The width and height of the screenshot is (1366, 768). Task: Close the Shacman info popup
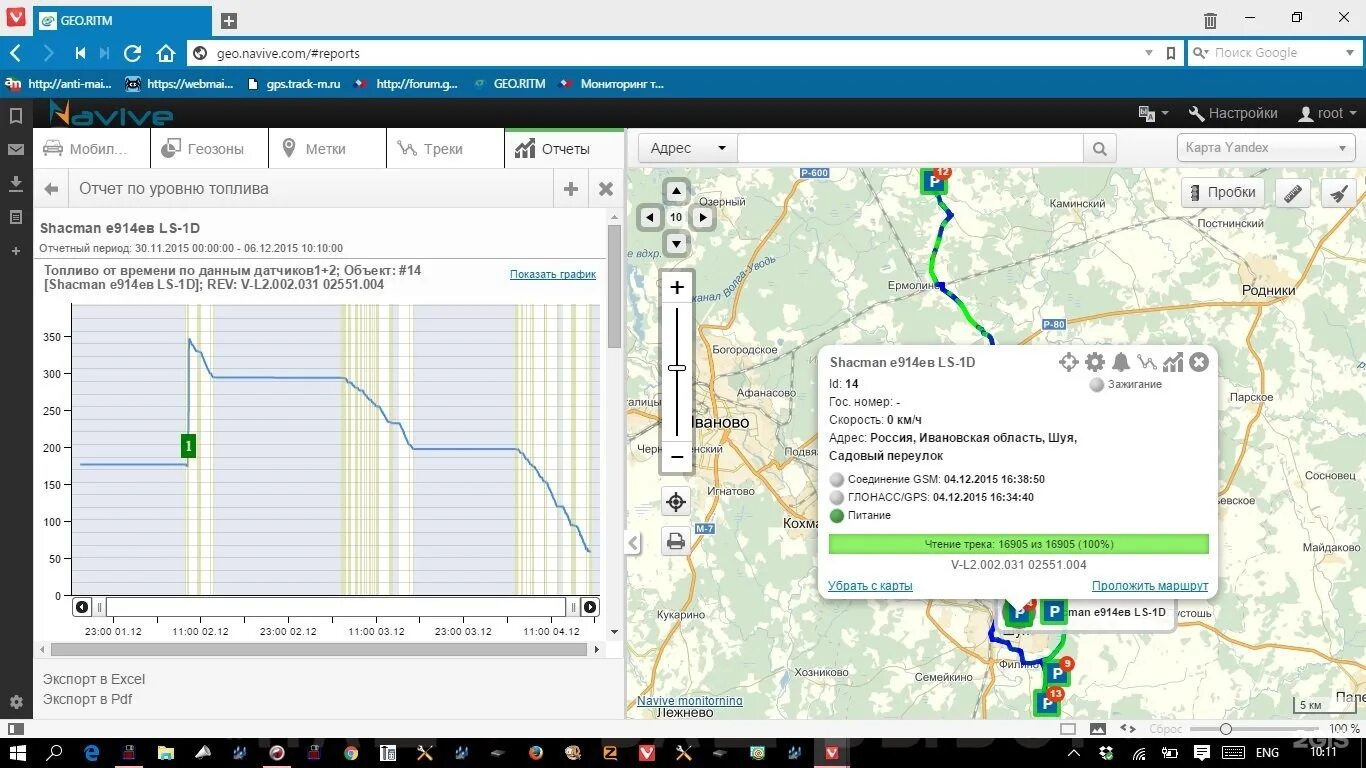[1199, 362]
